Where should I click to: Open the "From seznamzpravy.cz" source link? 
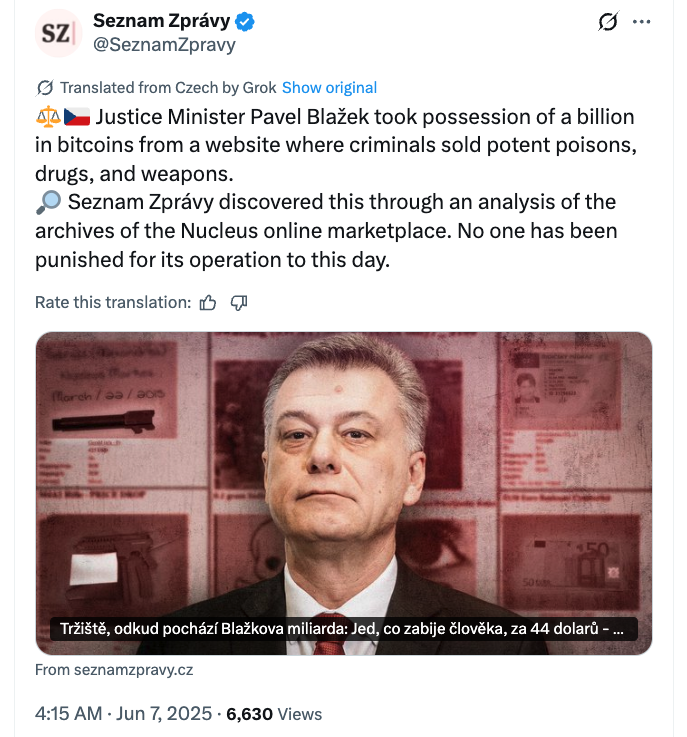click(x=114, y=670)
